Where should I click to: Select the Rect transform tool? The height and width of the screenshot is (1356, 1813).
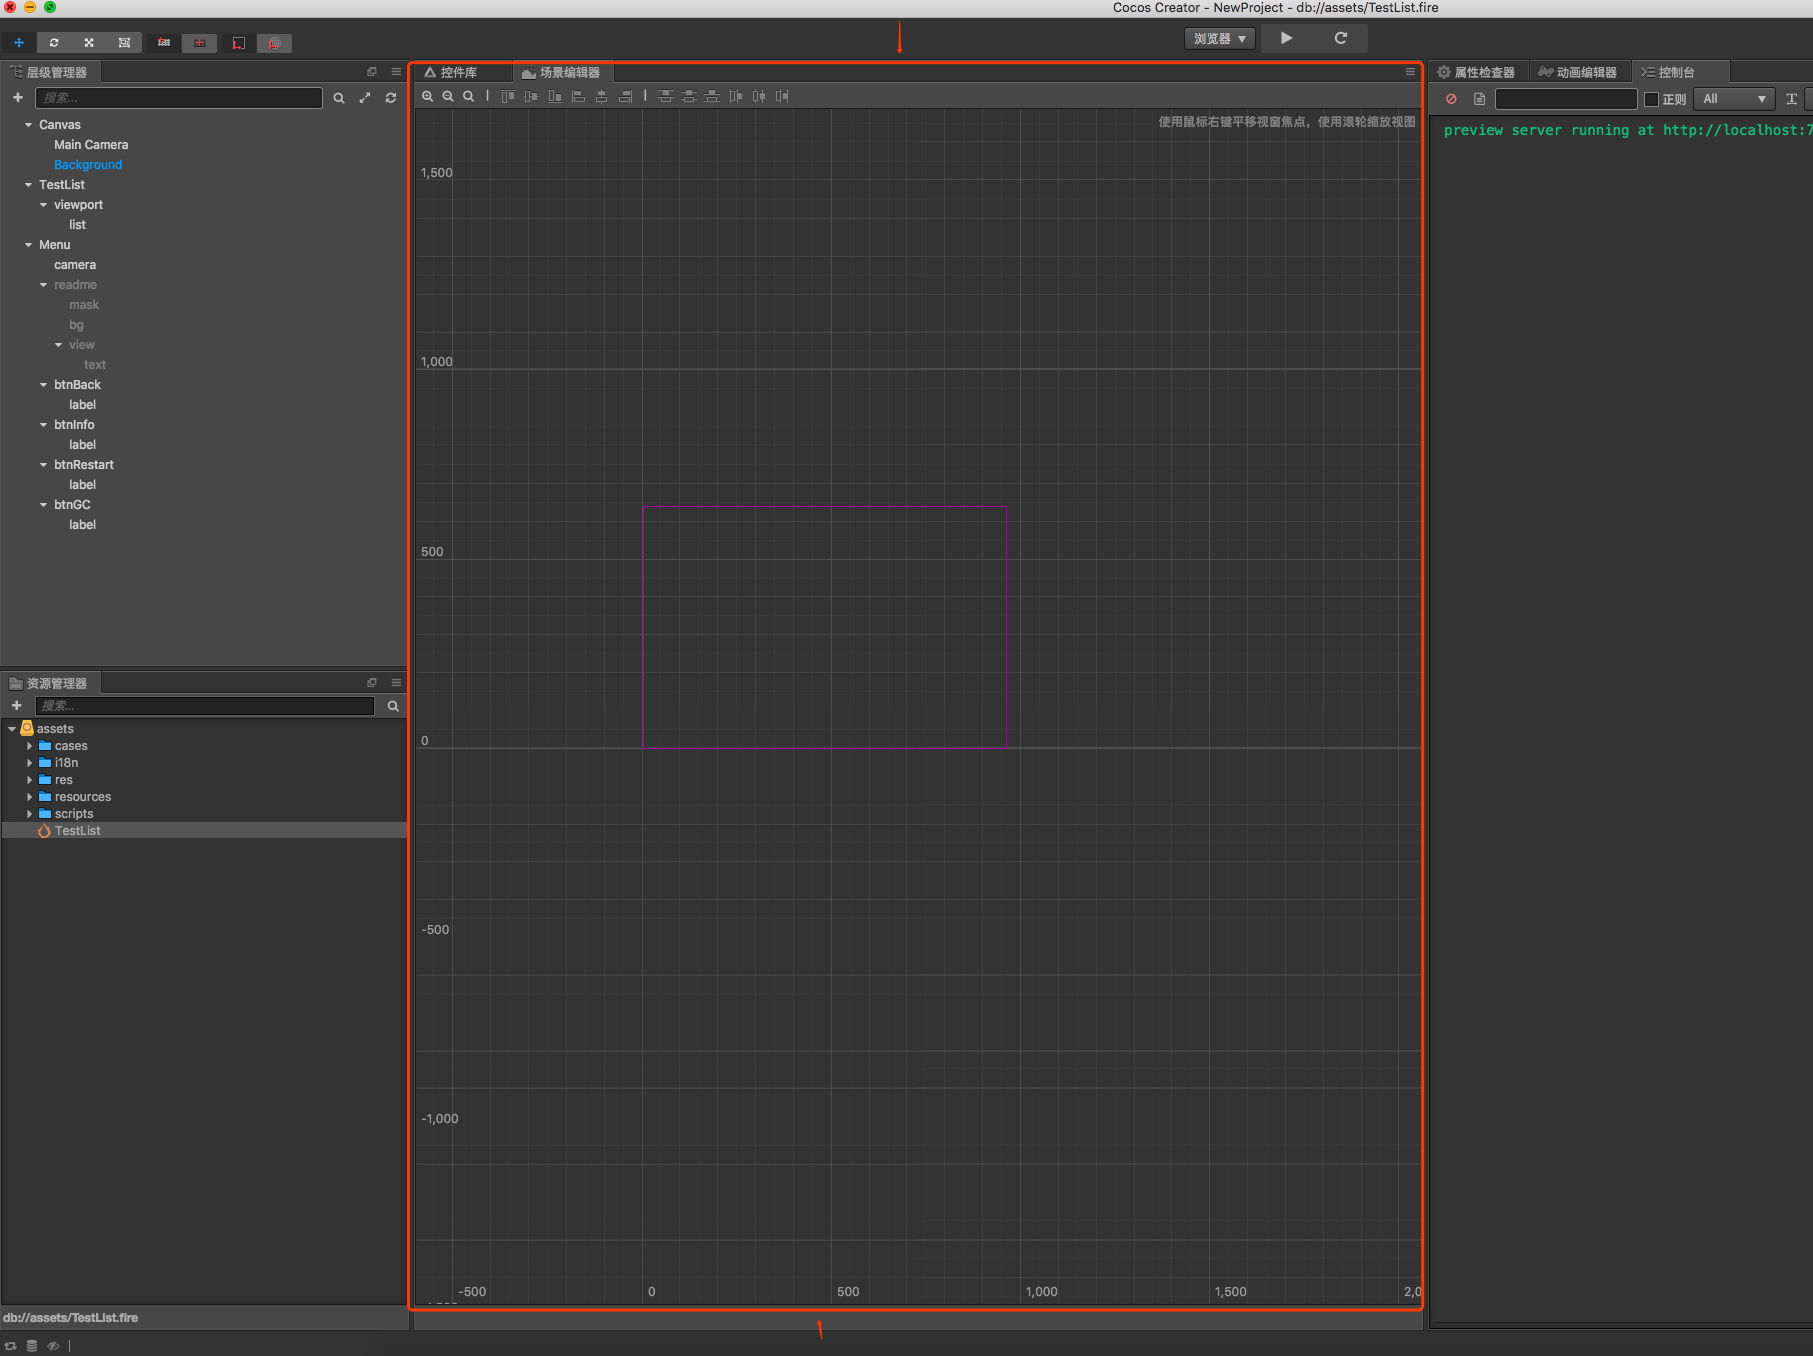pos(124,43)
